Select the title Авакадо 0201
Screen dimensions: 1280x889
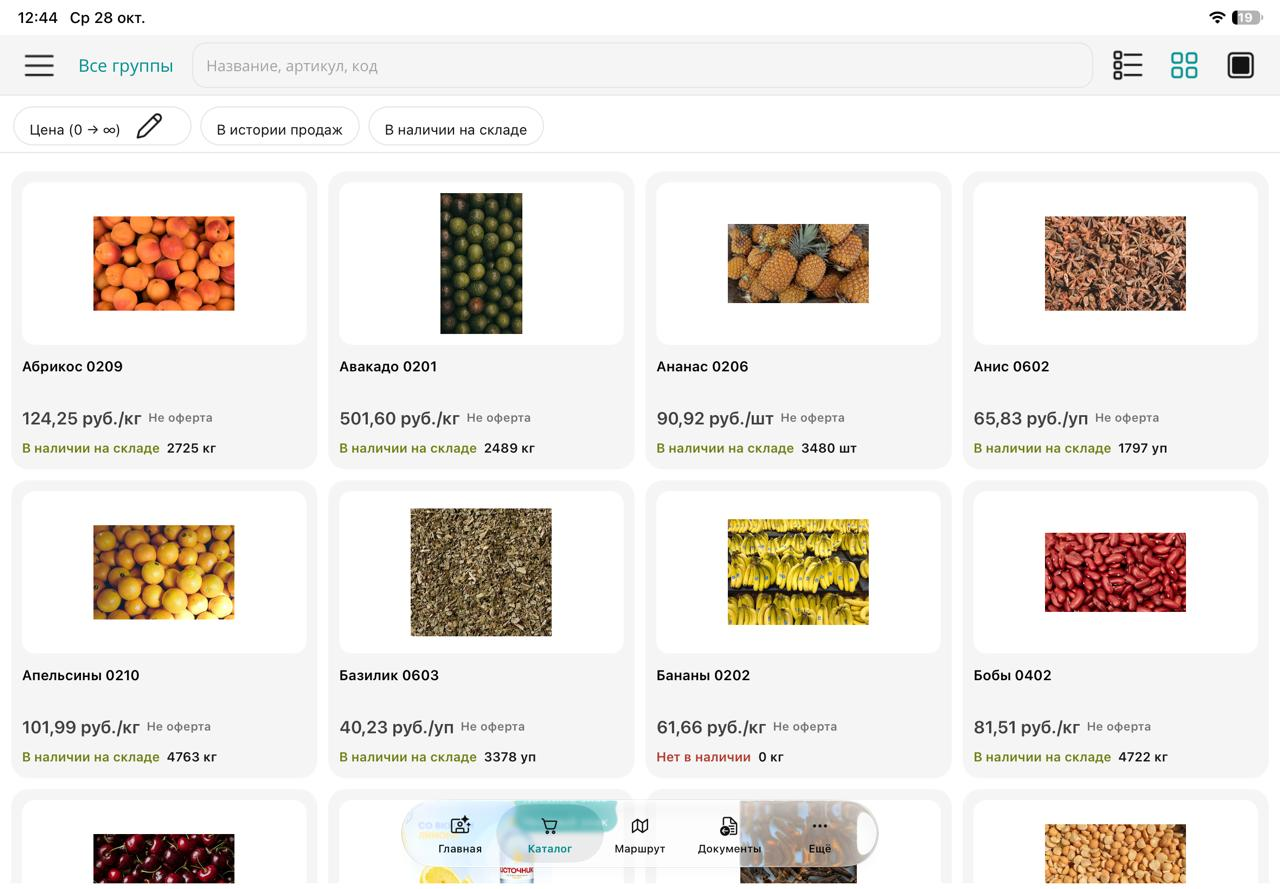point(388,366)
